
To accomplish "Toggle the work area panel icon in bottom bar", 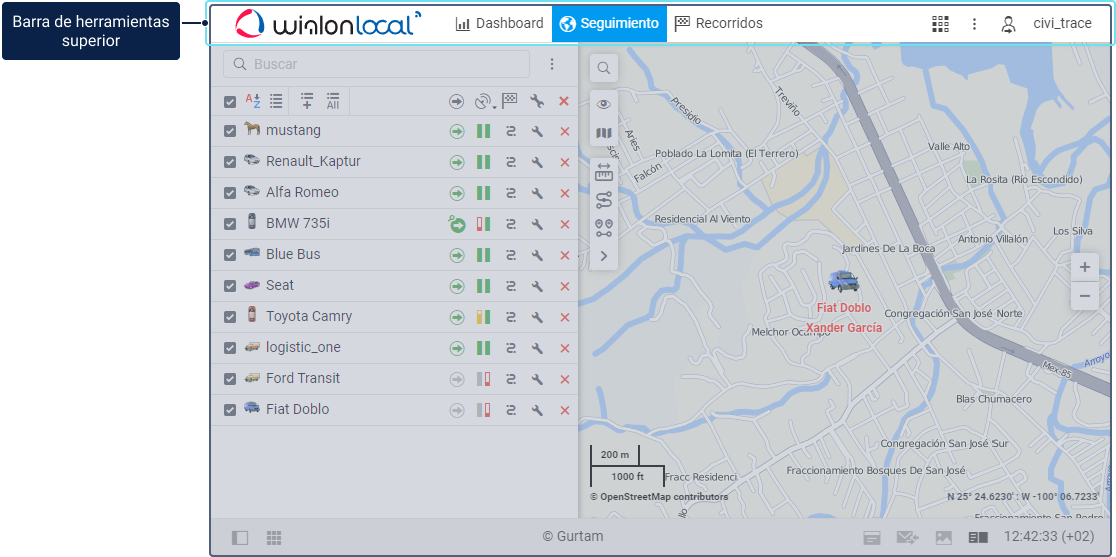I will point(240,538).
